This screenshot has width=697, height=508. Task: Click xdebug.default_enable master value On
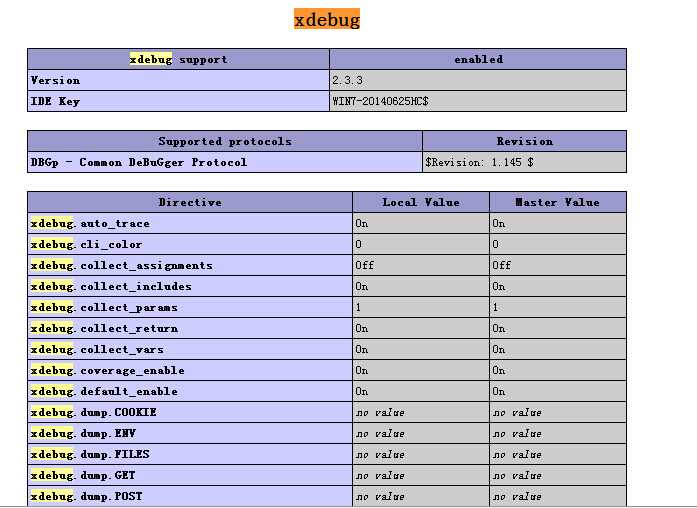tap(558, 392)
